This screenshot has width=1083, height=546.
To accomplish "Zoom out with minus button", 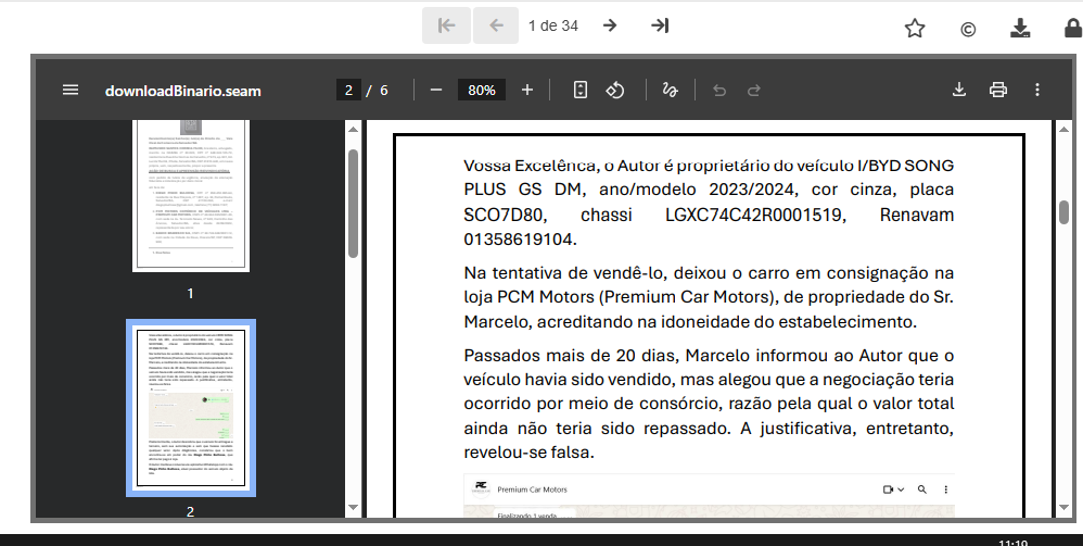I will (435, 90).
